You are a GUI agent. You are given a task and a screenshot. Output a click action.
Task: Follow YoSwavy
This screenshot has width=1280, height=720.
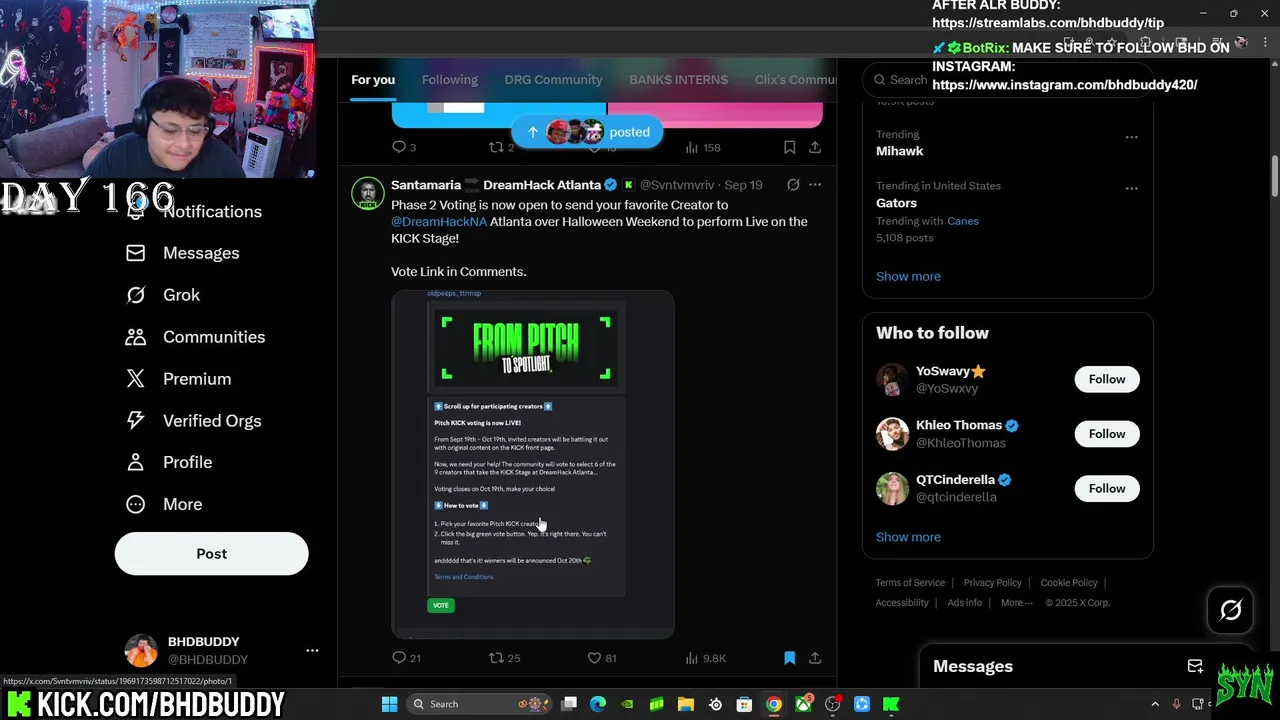click(x=1107, y=379)
